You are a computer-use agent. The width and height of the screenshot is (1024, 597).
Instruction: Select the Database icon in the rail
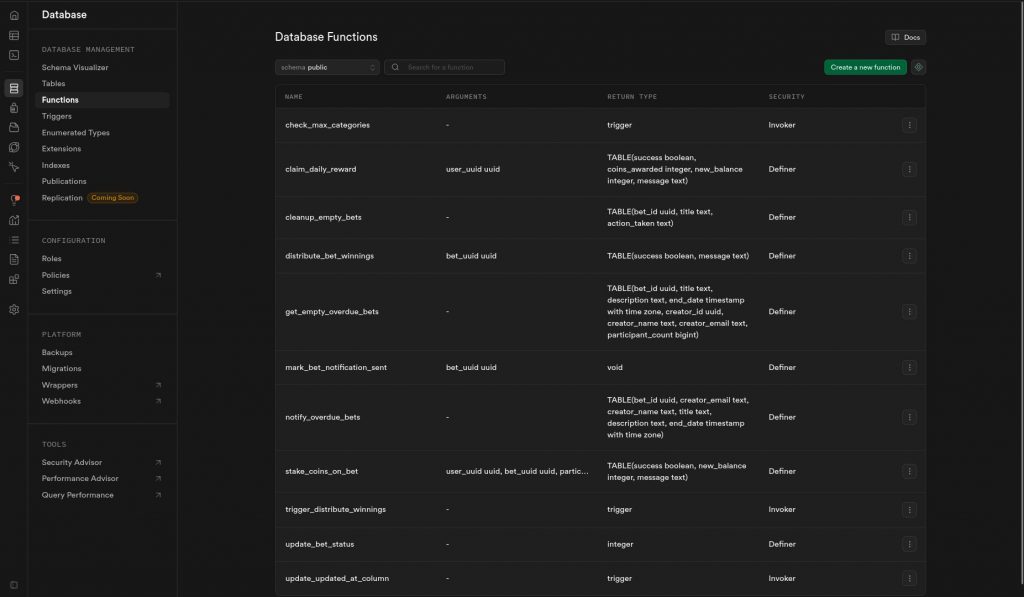coord(13,88)
